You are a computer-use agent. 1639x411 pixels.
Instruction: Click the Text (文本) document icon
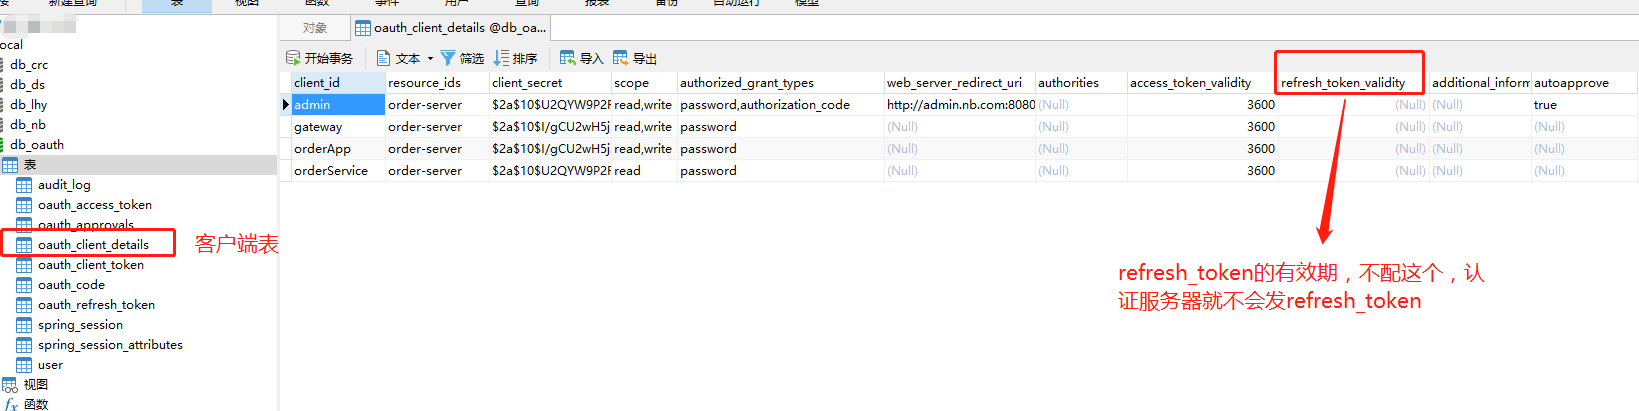pyautogui.click(x=383, y=58)
